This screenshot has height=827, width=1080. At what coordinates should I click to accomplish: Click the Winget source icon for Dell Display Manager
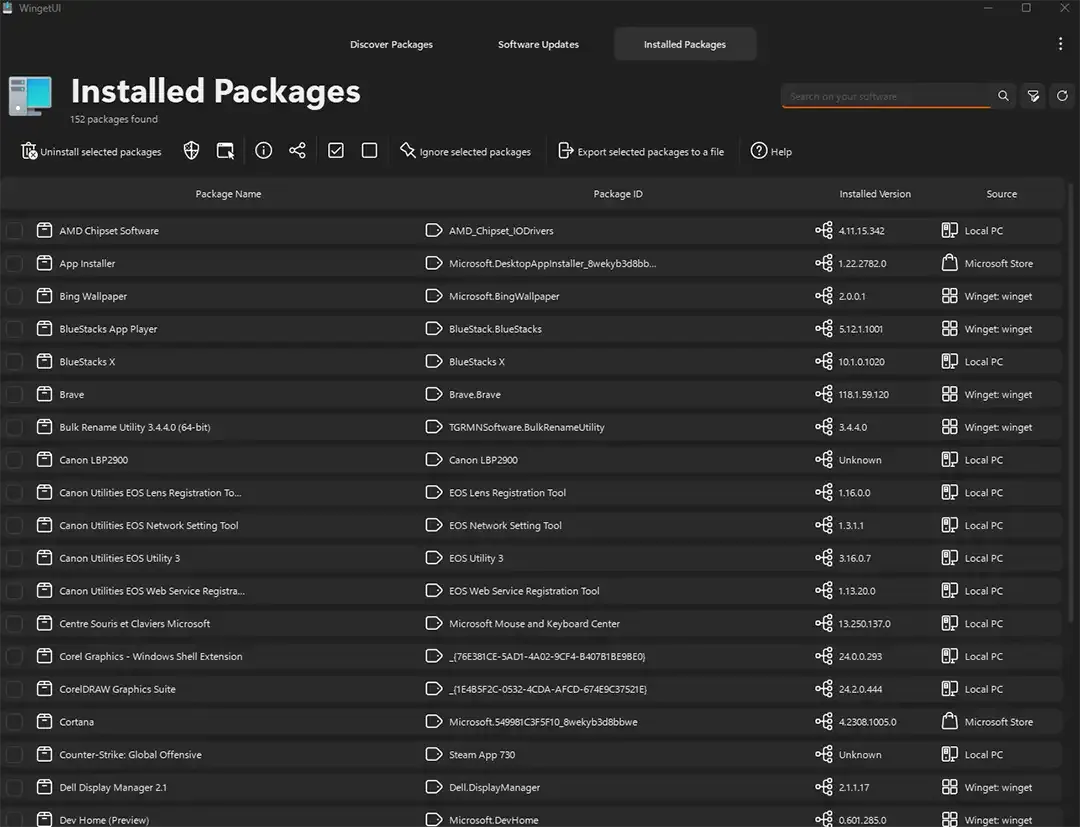949,786
